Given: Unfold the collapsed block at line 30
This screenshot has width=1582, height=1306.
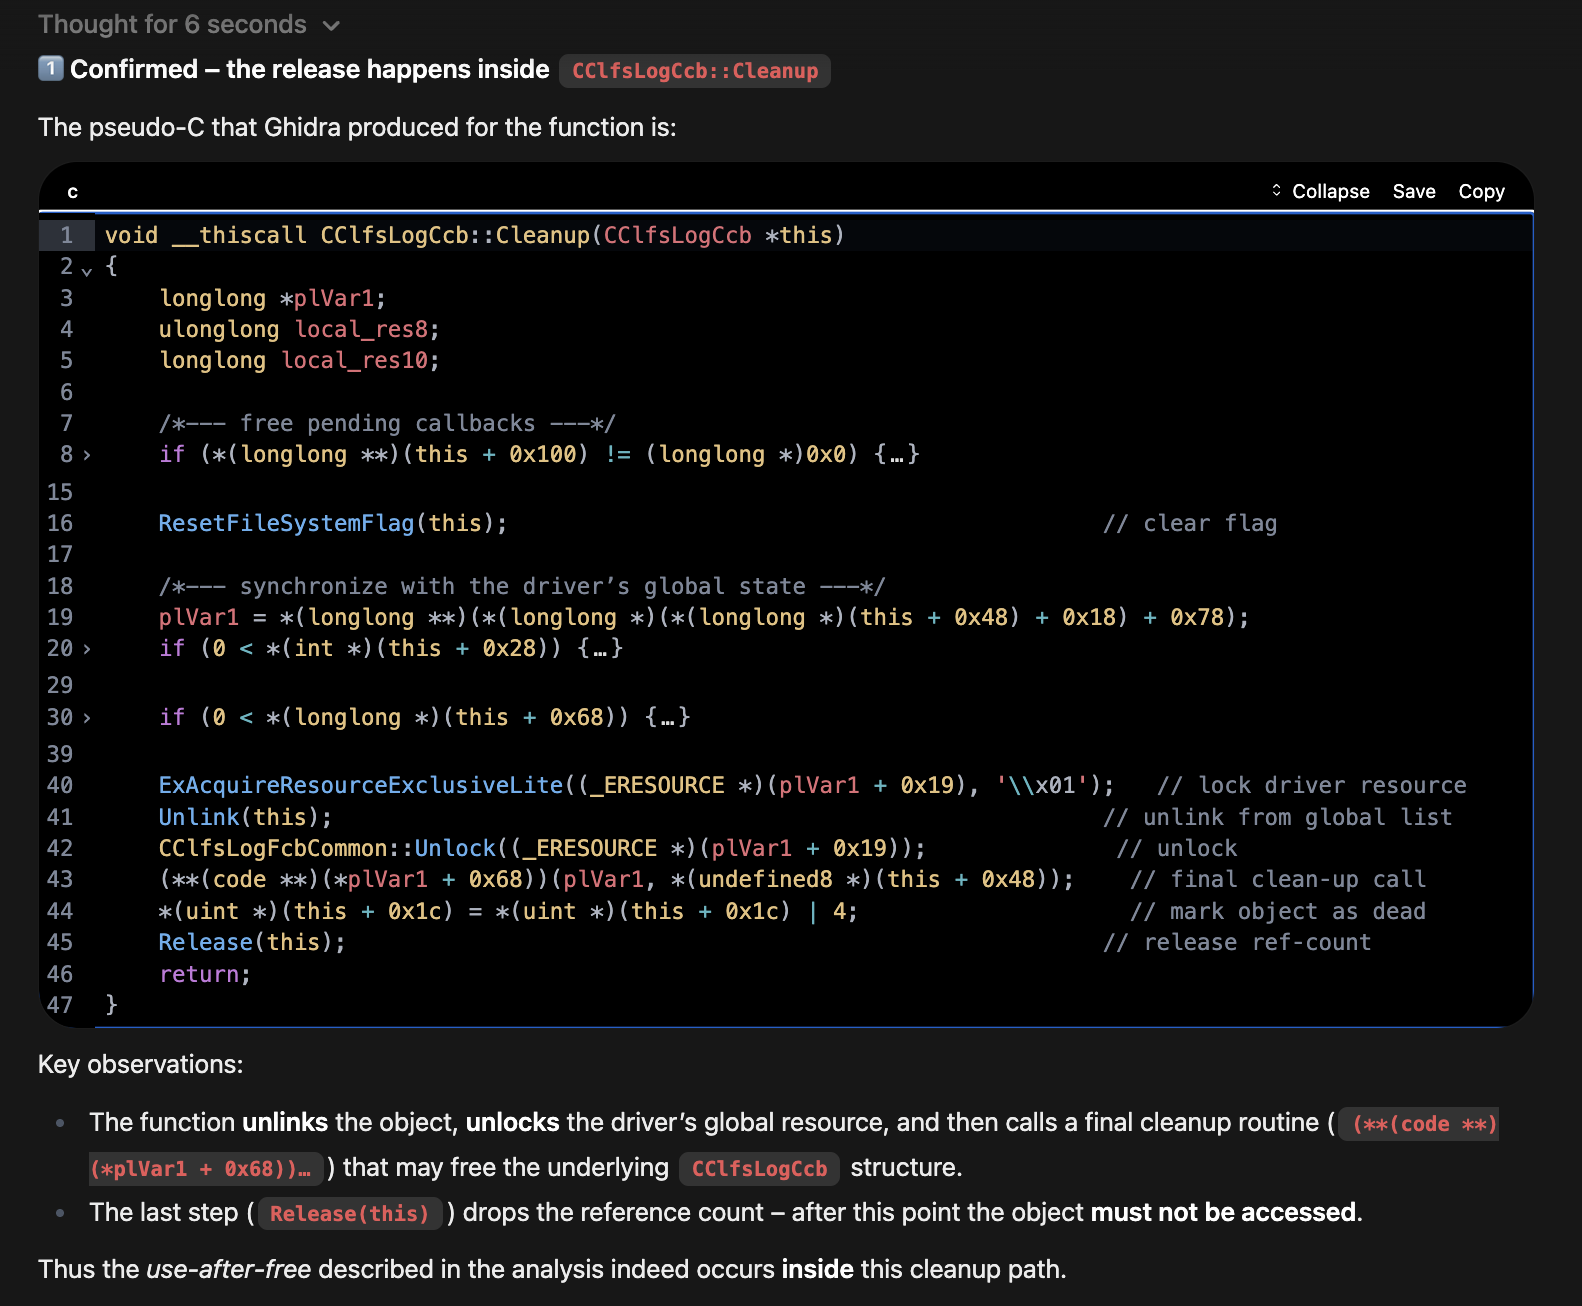Looking at the screenshot, I should click(87, 718).
